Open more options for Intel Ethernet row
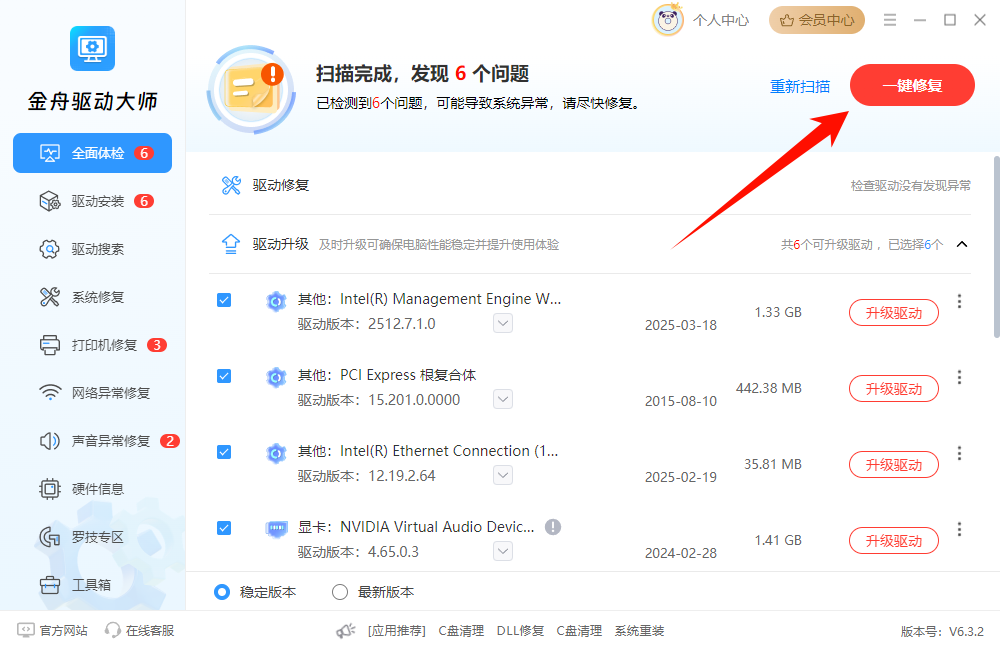This screenshot has height=650, width=1000. pyautogui.click(x=959, y=453)
